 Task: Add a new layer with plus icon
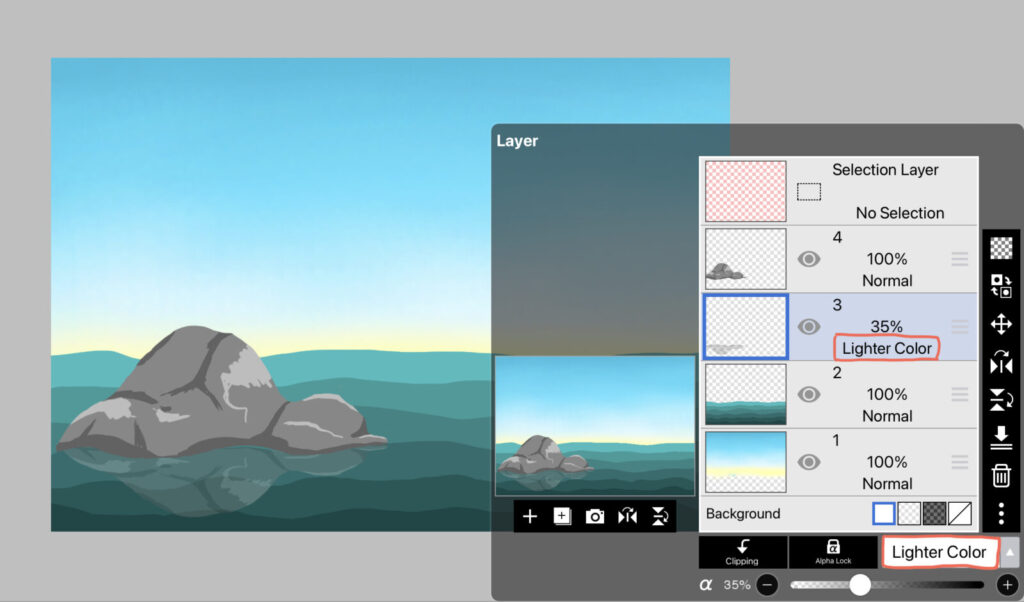[x=530, y=516]
